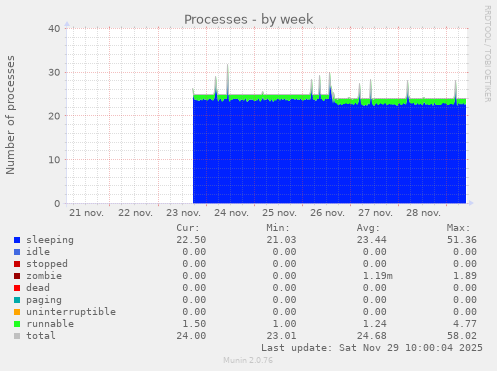Click the 'idle' legend label
This screenshot has width=497, height=371.
38,252
